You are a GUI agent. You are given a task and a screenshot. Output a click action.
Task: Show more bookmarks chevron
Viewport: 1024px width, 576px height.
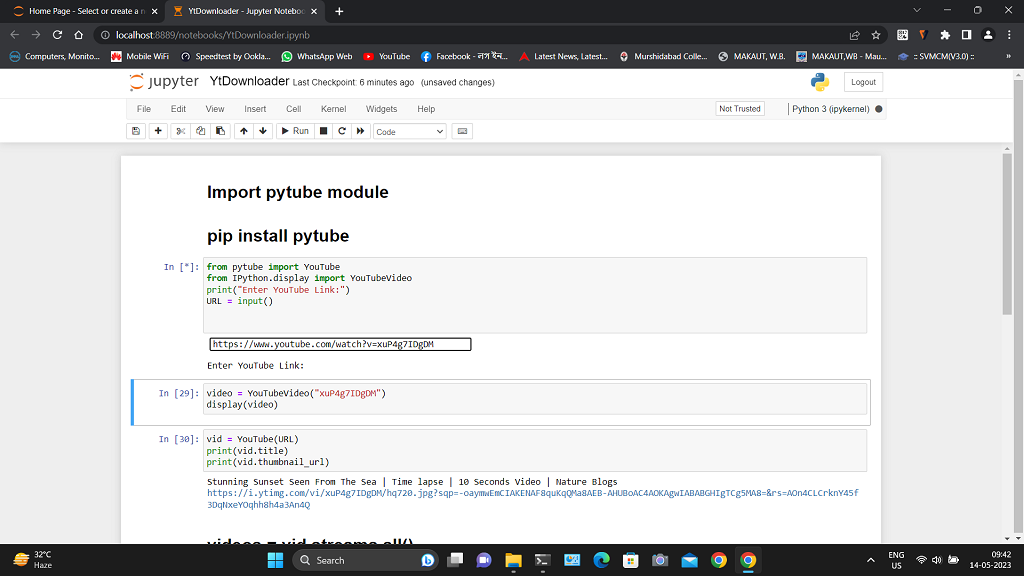(x=1008, y=56)
